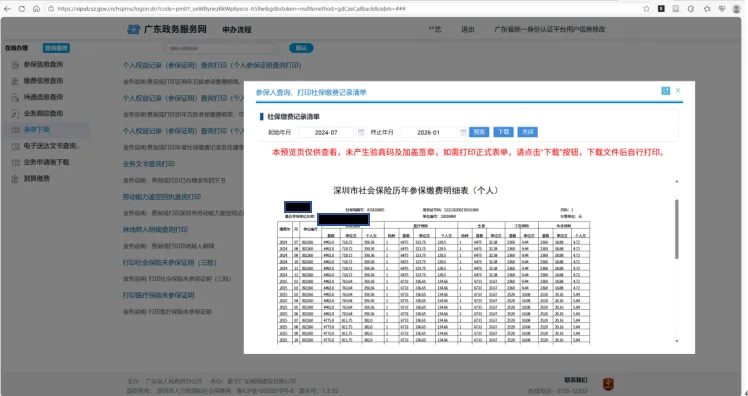Screen dimensions: 748x396
Task: Open the calendar picker for 终止年月
Action: [463, 132]
